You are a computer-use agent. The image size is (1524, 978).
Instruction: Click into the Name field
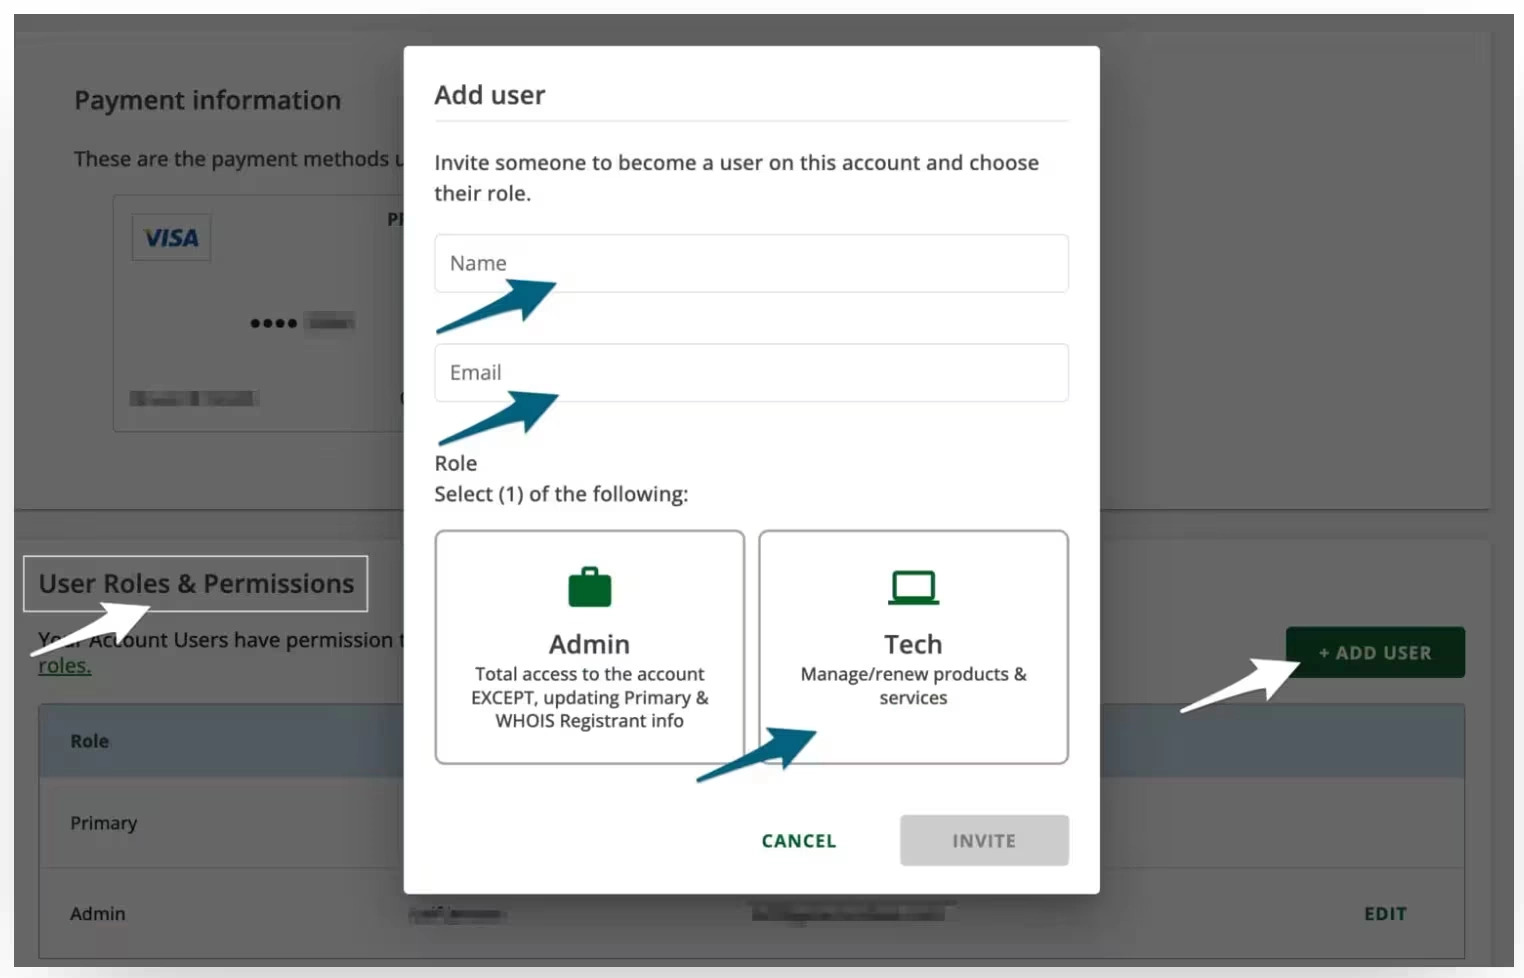[750, 264]
